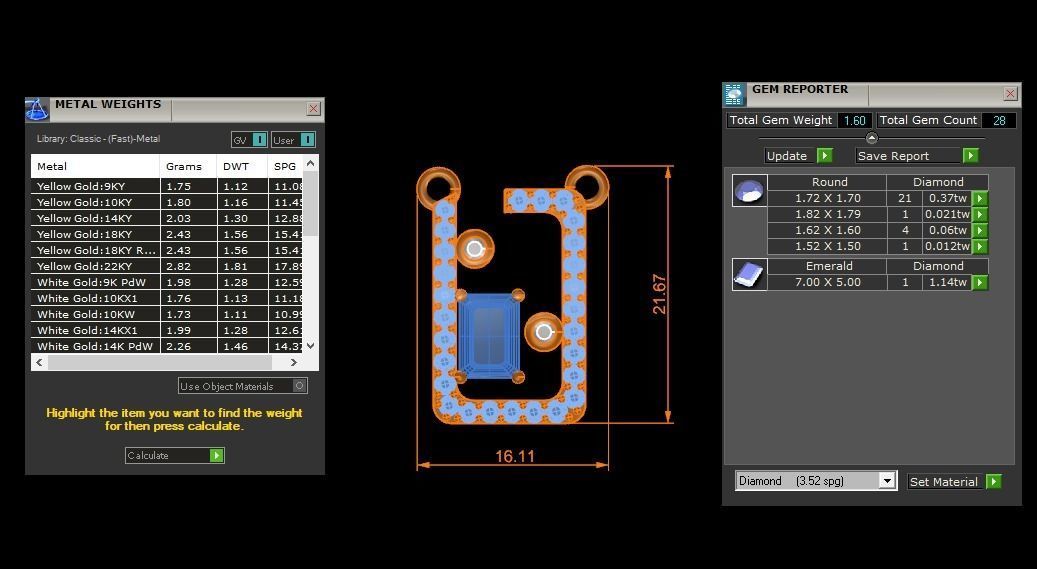Screen dimensions: 1037x569
Task: Click the Emerald shape header
Action: point(827,266)
